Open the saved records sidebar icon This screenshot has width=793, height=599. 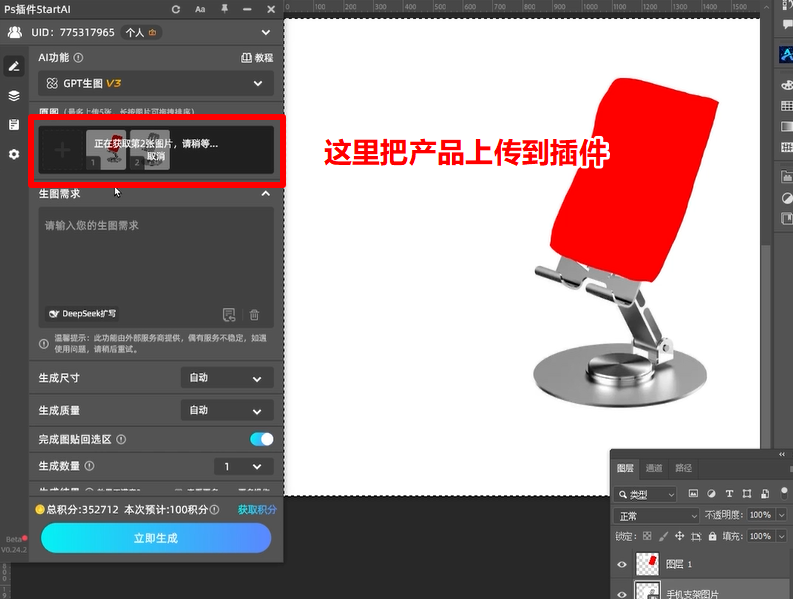(14, 124)
